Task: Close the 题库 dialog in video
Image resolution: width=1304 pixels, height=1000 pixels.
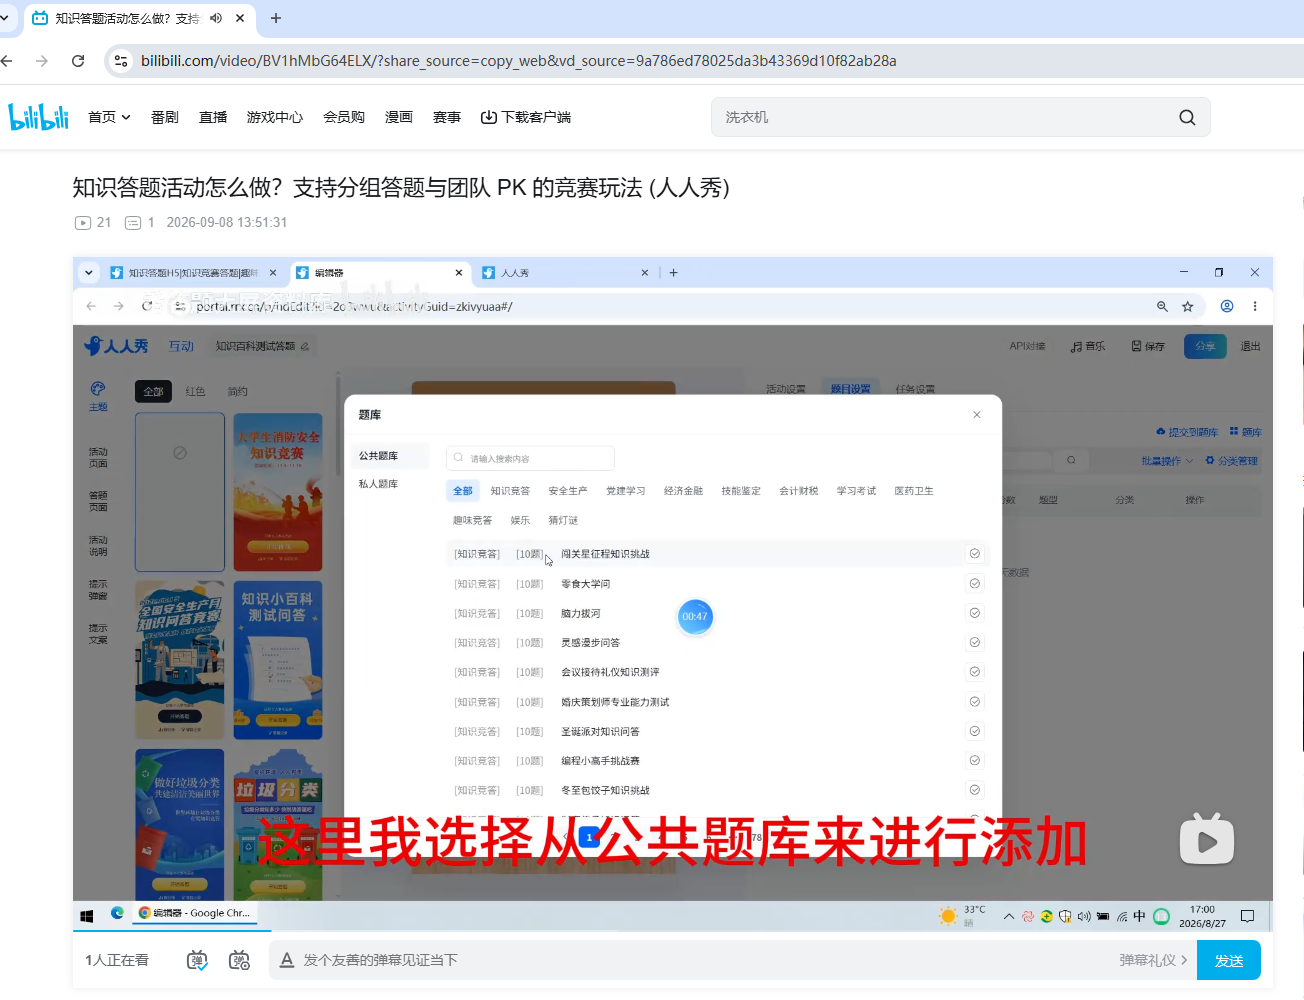Action: point(977,415)
